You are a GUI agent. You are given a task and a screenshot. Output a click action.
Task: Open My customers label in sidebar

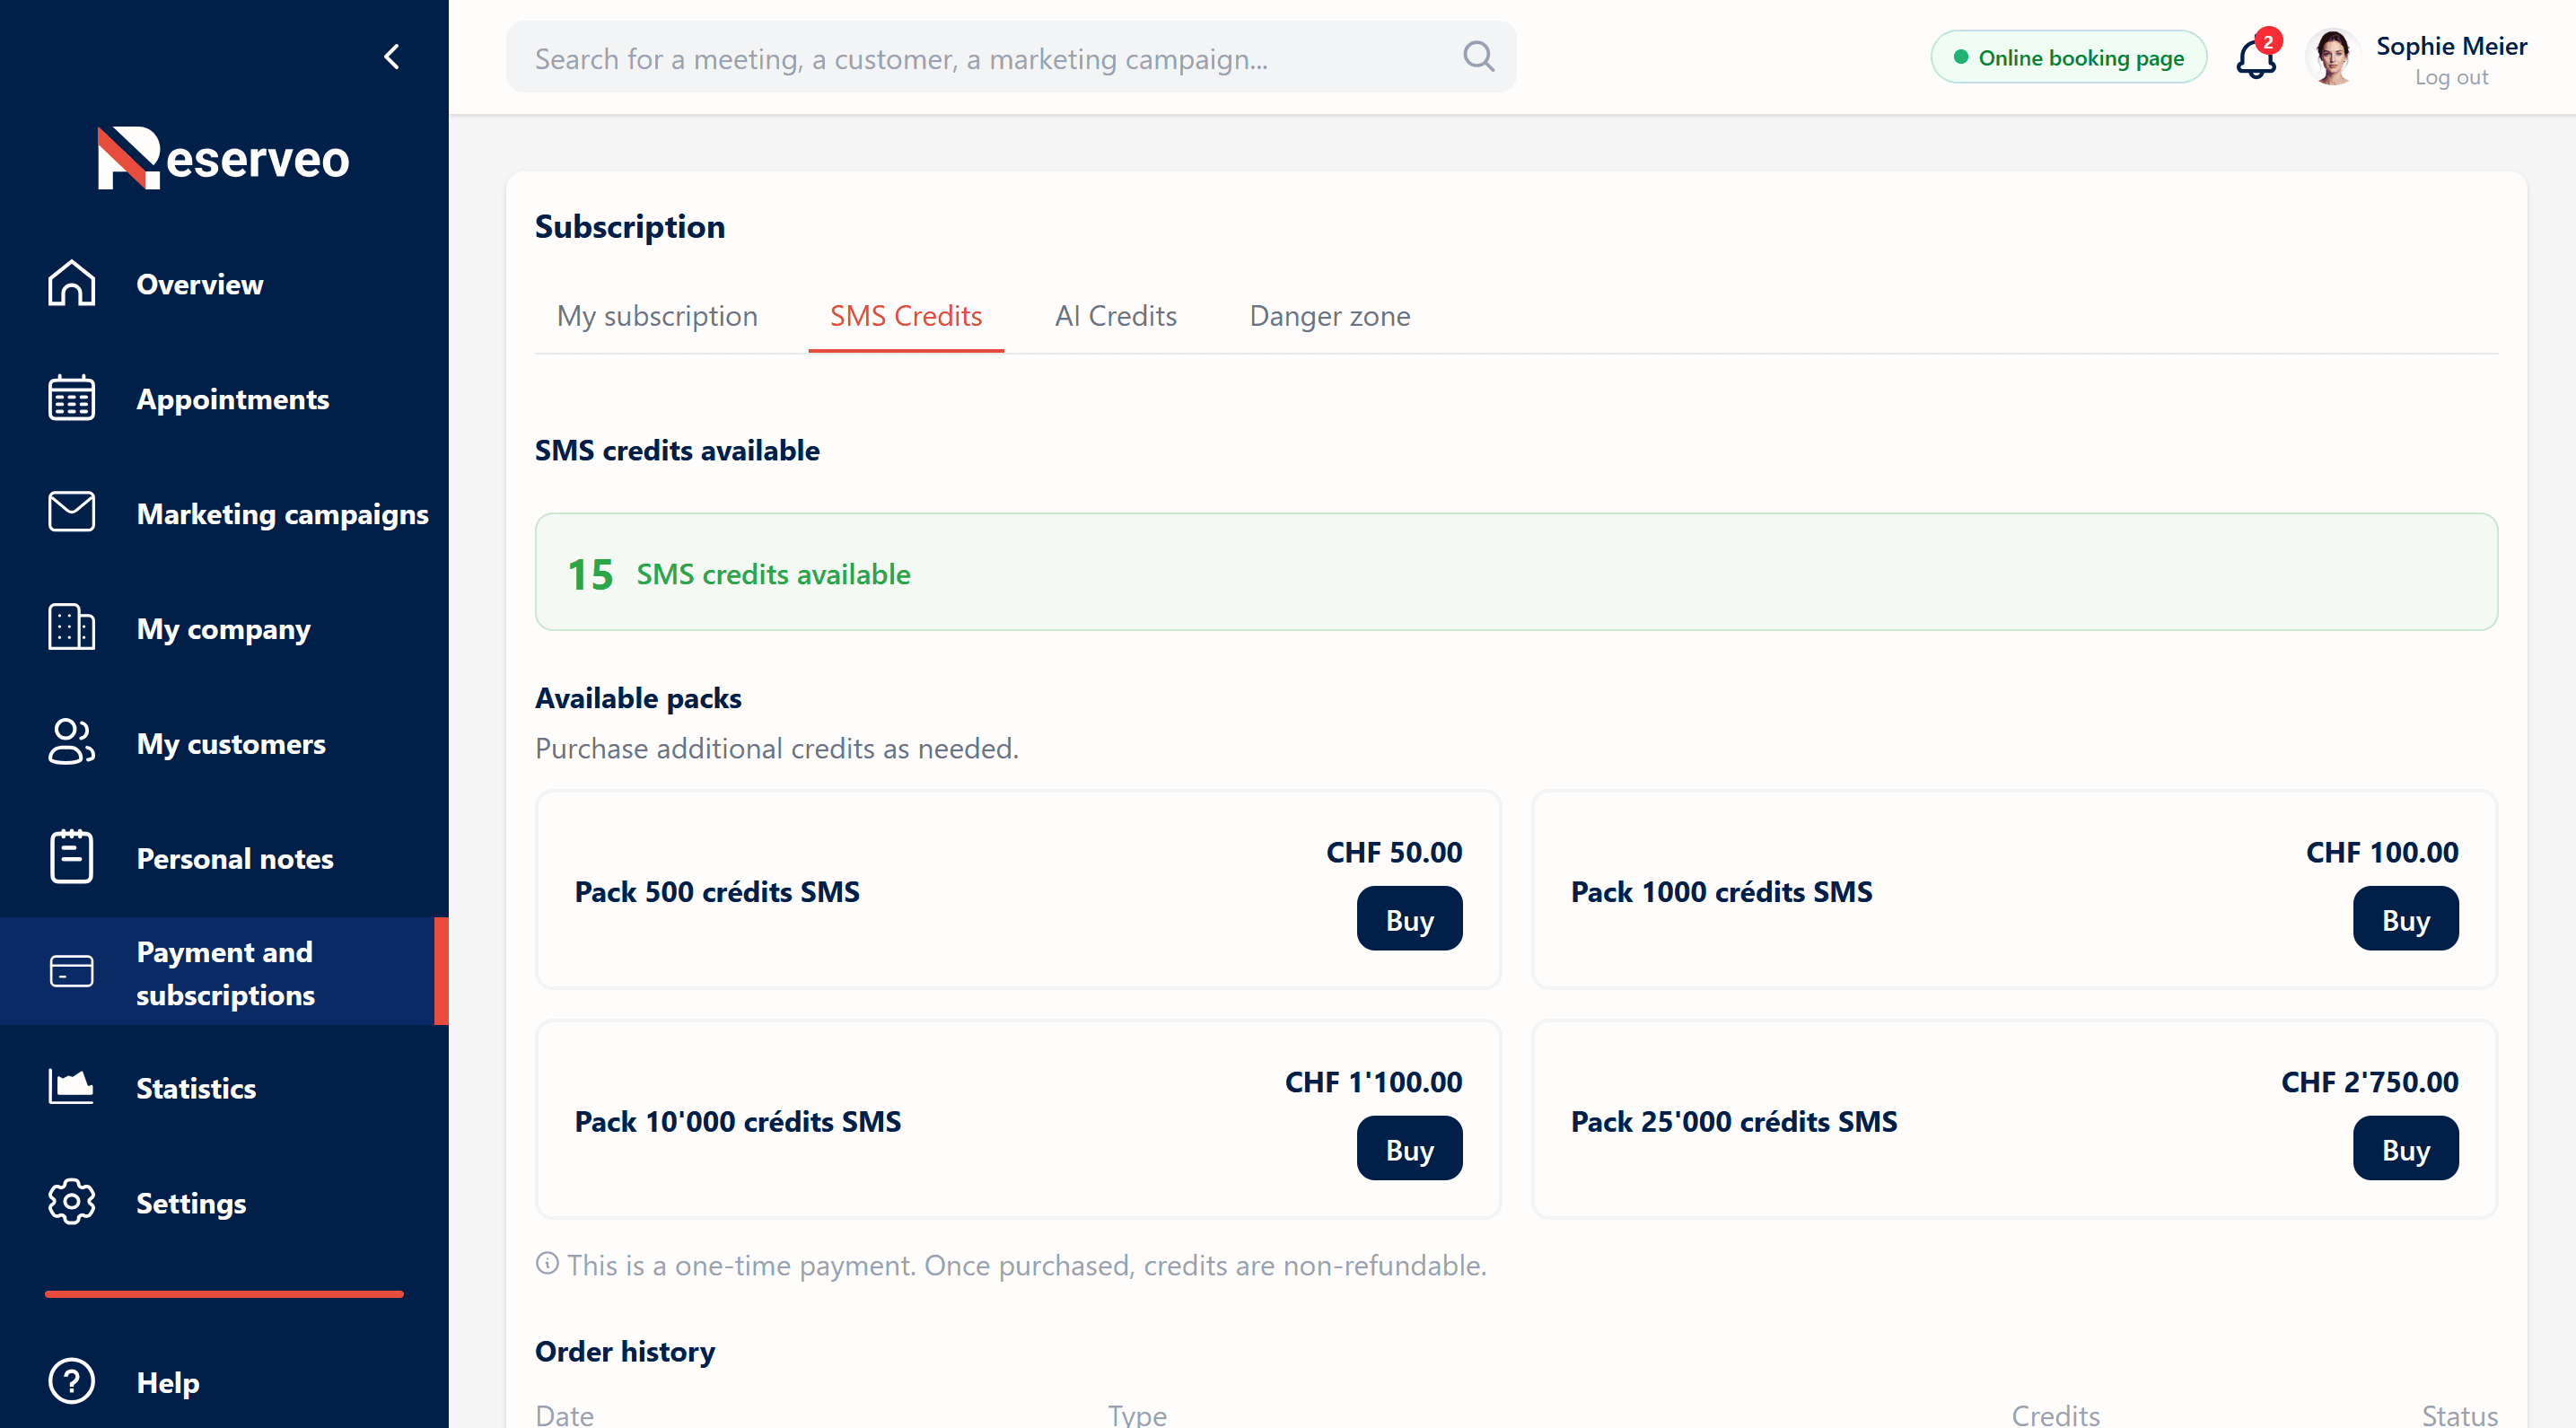tap(231, 744)
